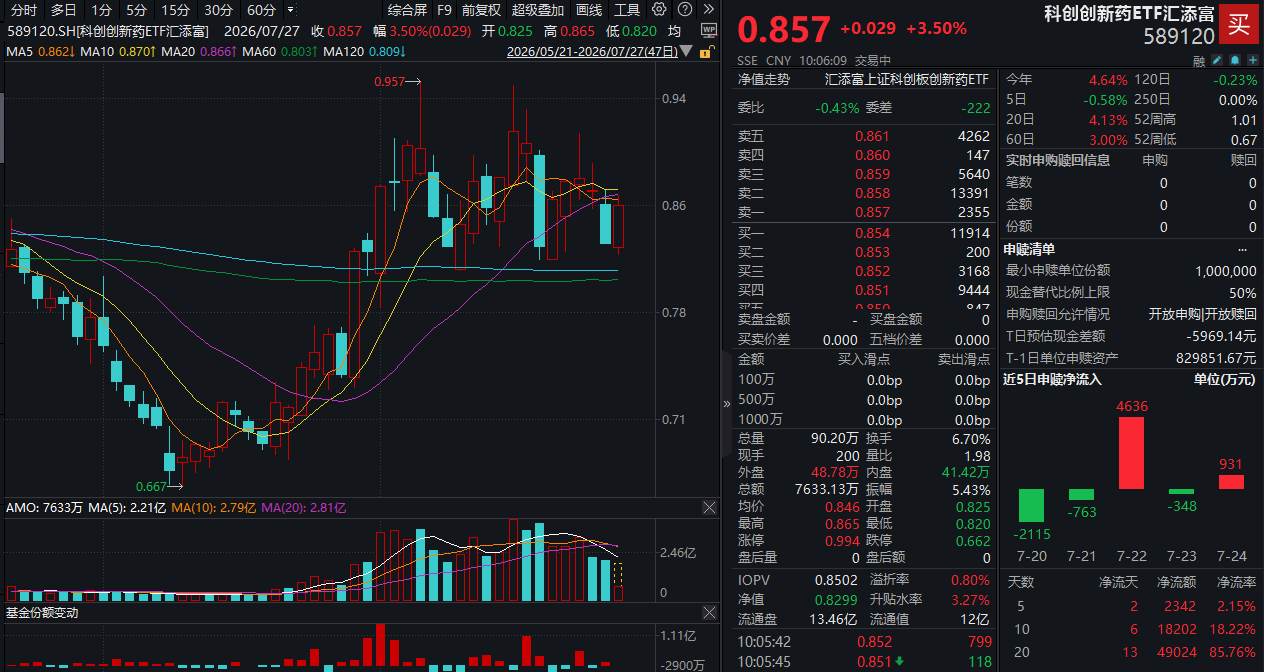Click the red 买 buy button
Viewport: 1264px width, 672px height.
1239,23
